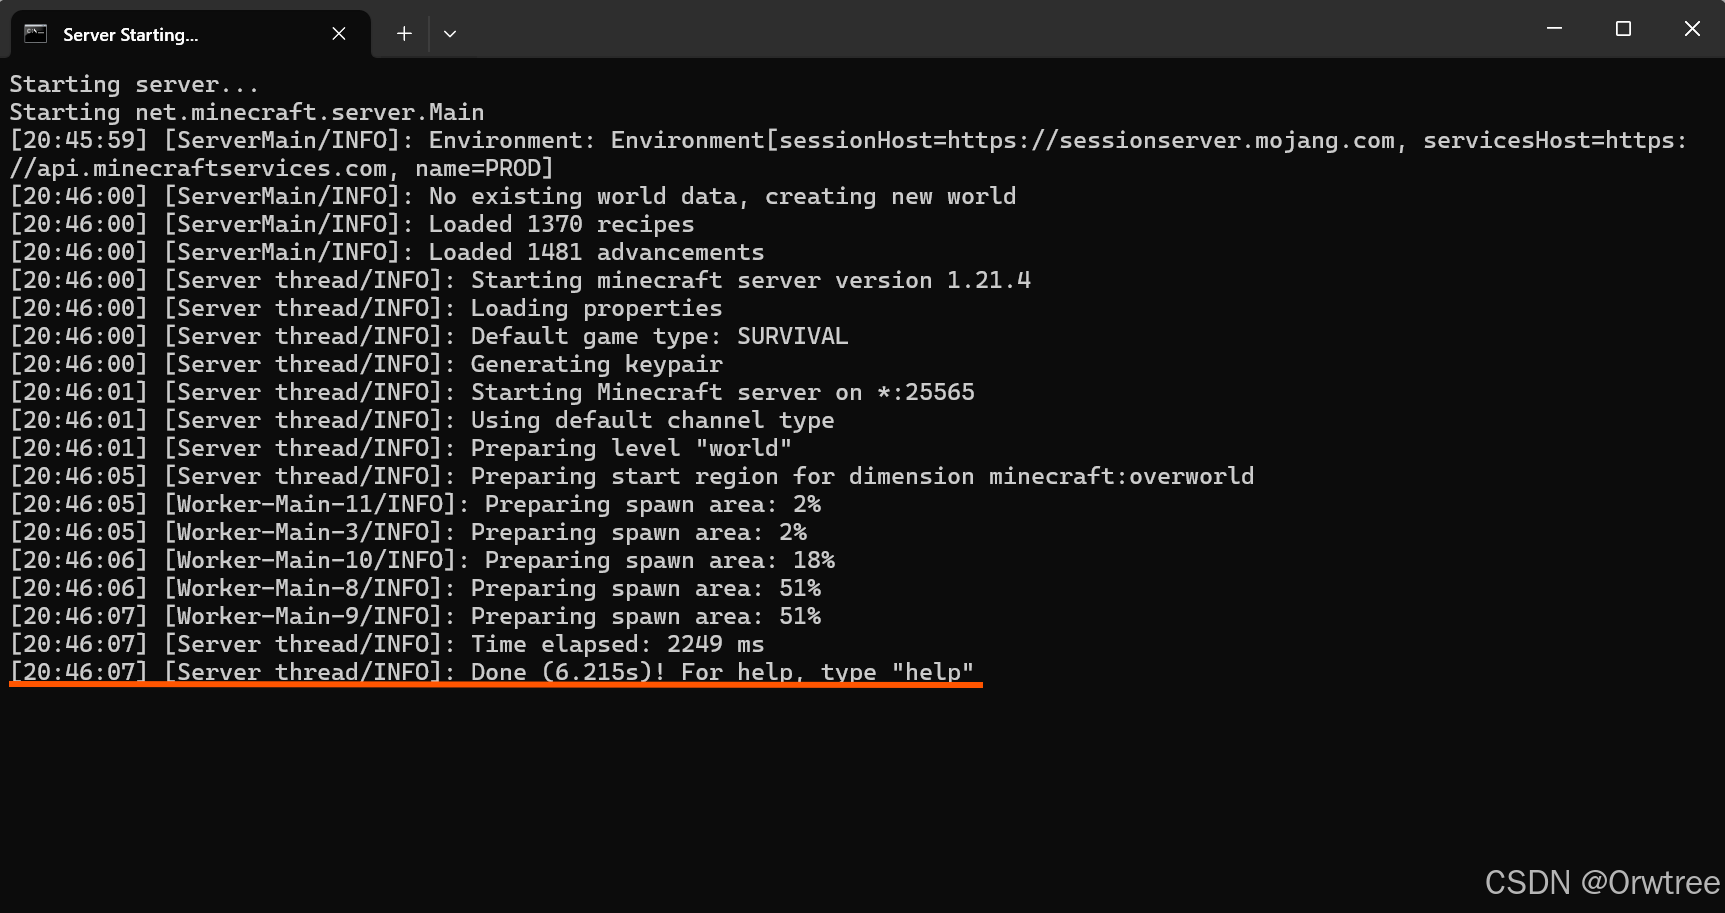
Task: Open the new tab profile dropdown
Action: [450, 34]
